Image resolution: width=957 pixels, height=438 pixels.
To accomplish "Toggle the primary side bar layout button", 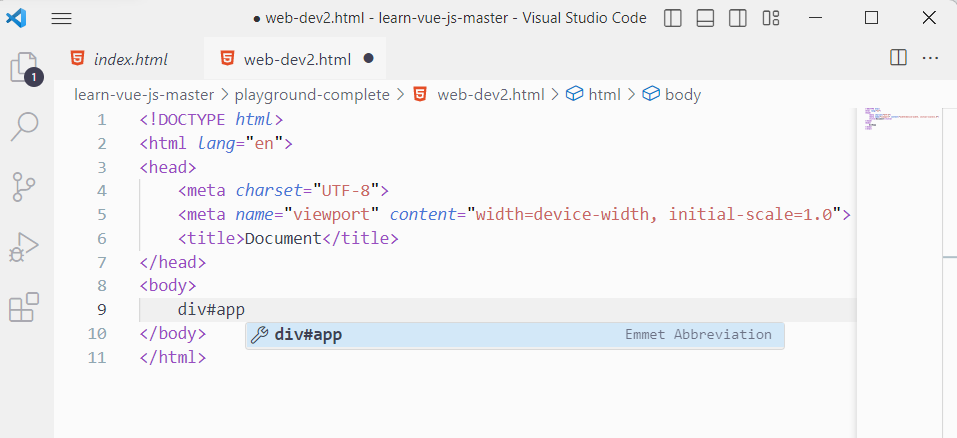I will coord(673,18).
